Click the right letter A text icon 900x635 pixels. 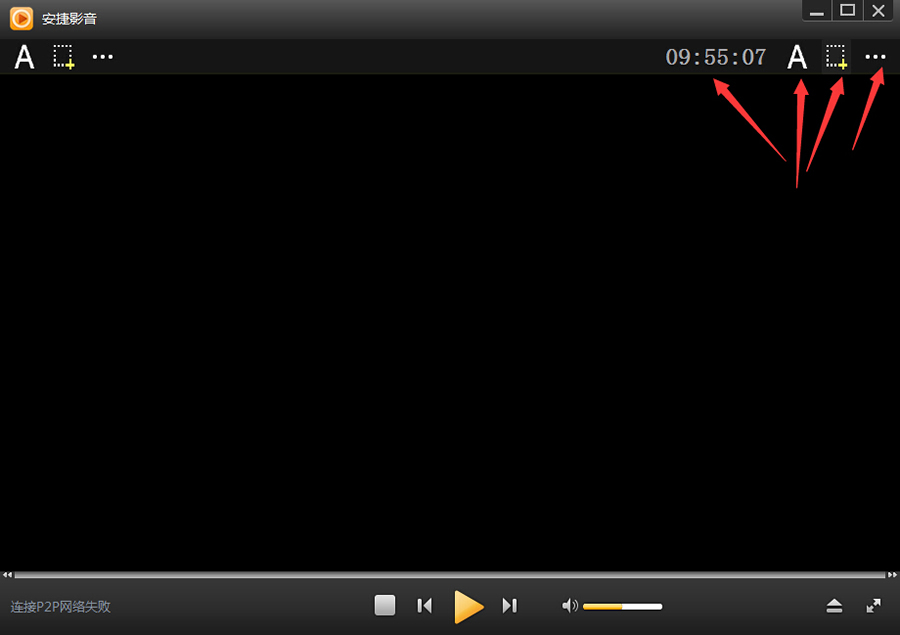click(x=797, y=57)
